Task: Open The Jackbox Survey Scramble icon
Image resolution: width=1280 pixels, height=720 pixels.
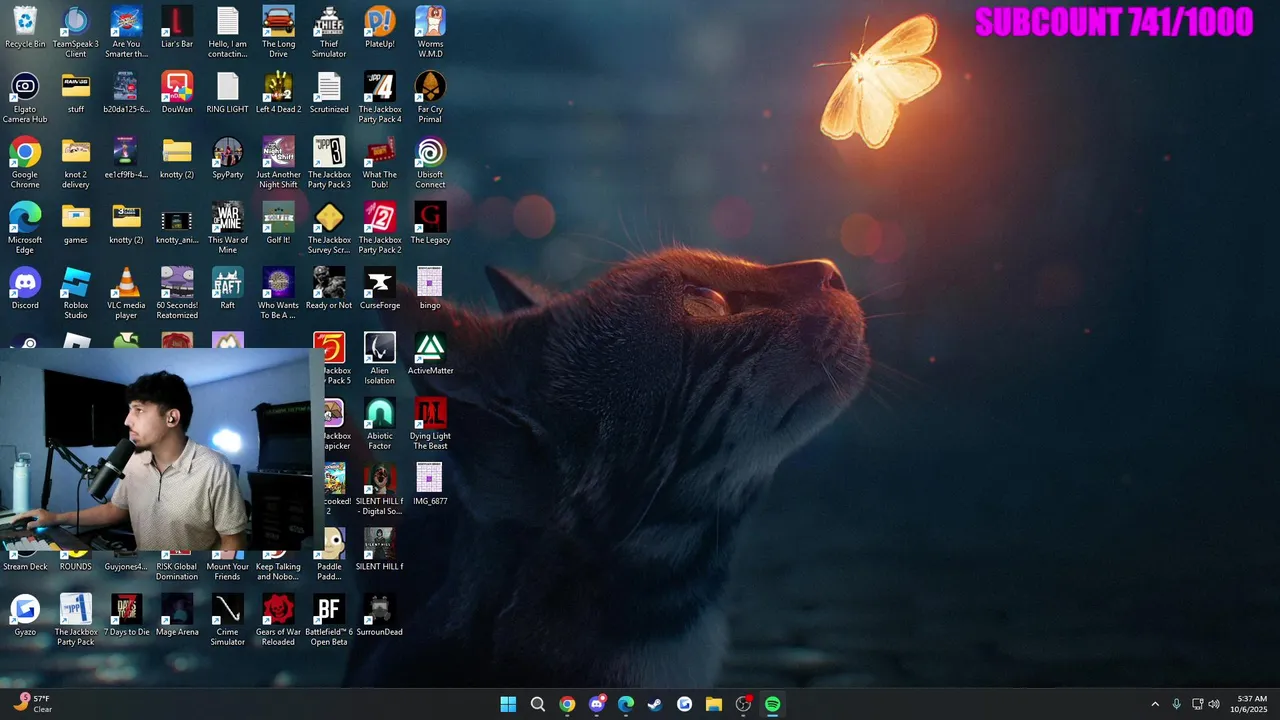Action: click(329, 227)
